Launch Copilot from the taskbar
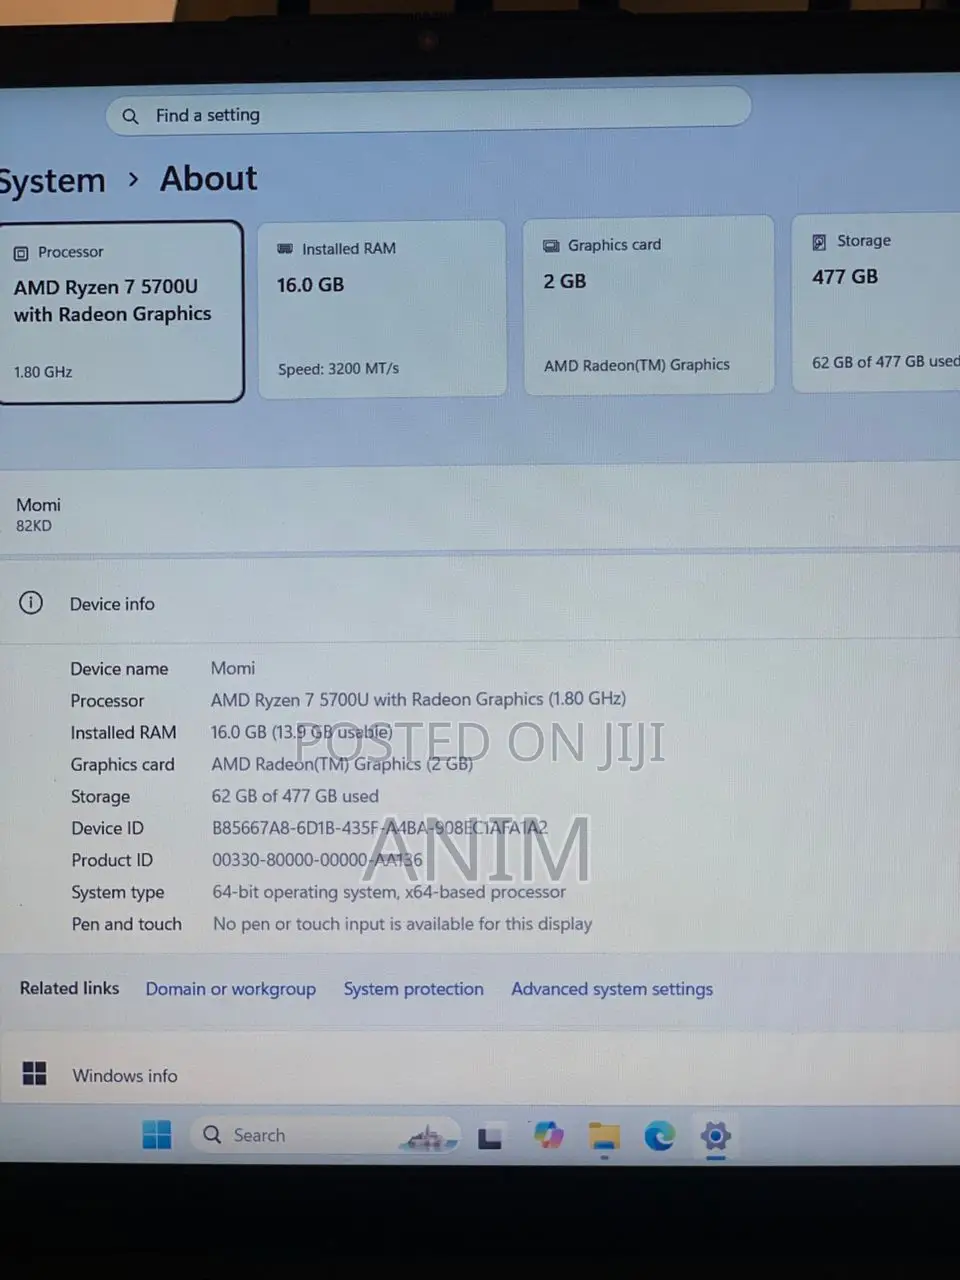This screenshot has width=960, height=1280. click(548, 1135)
